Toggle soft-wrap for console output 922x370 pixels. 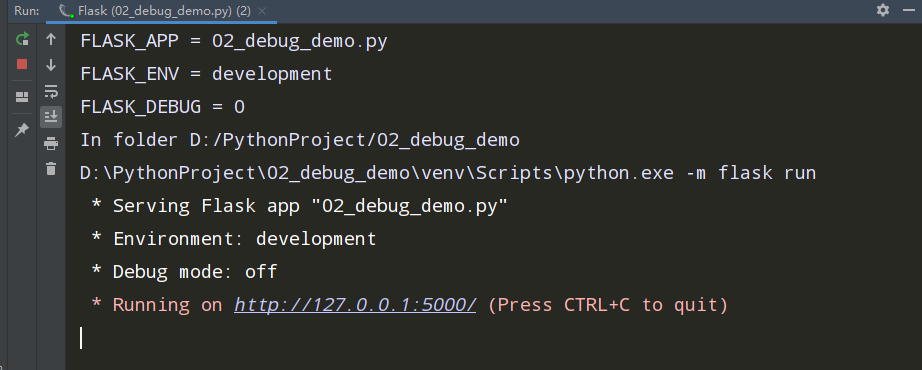[x=51, y=91]
